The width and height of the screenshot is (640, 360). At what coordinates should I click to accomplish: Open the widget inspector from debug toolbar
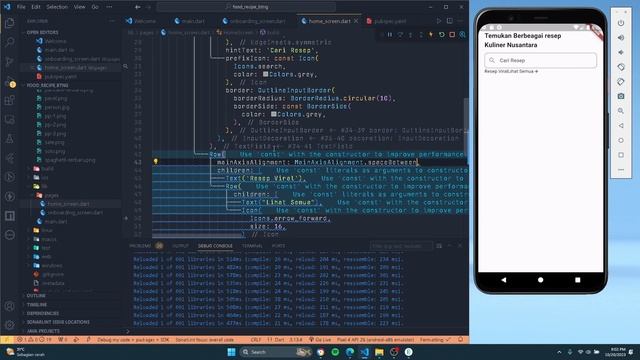click(x=462, y=35)
